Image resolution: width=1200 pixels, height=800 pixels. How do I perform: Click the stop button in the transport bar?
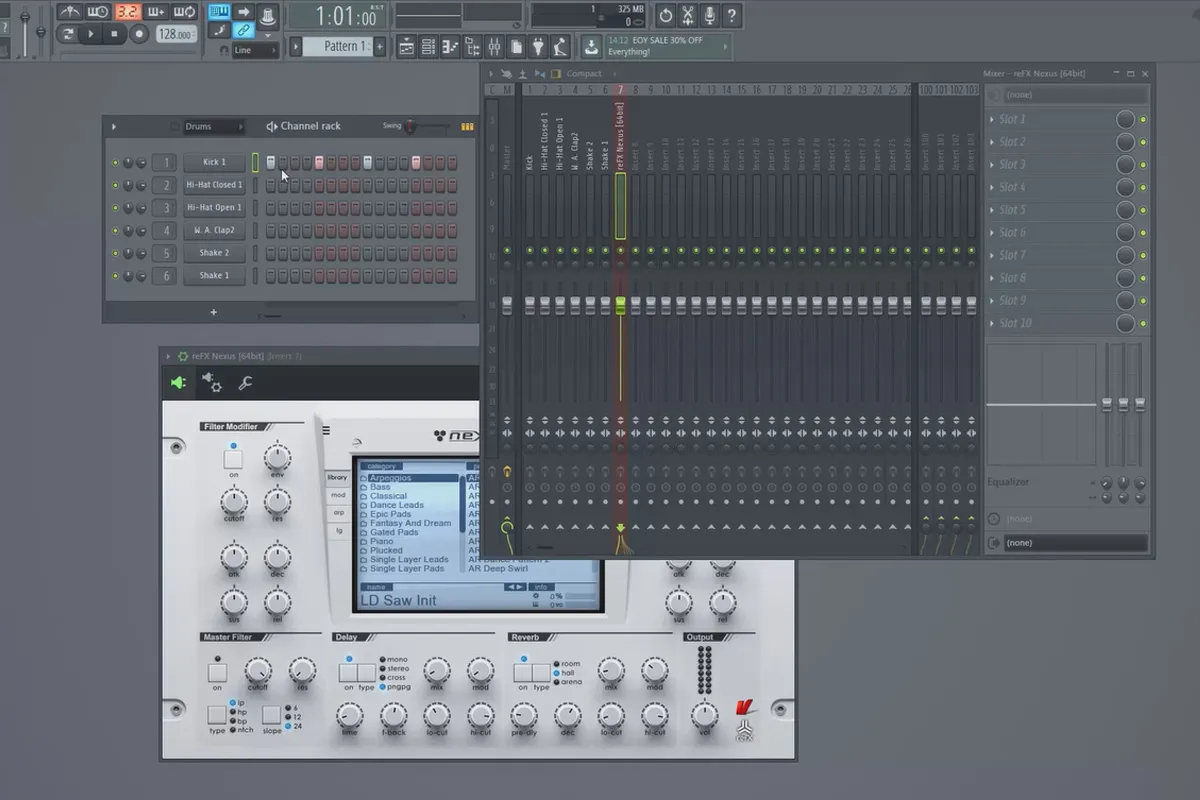(x=115, y=34)
